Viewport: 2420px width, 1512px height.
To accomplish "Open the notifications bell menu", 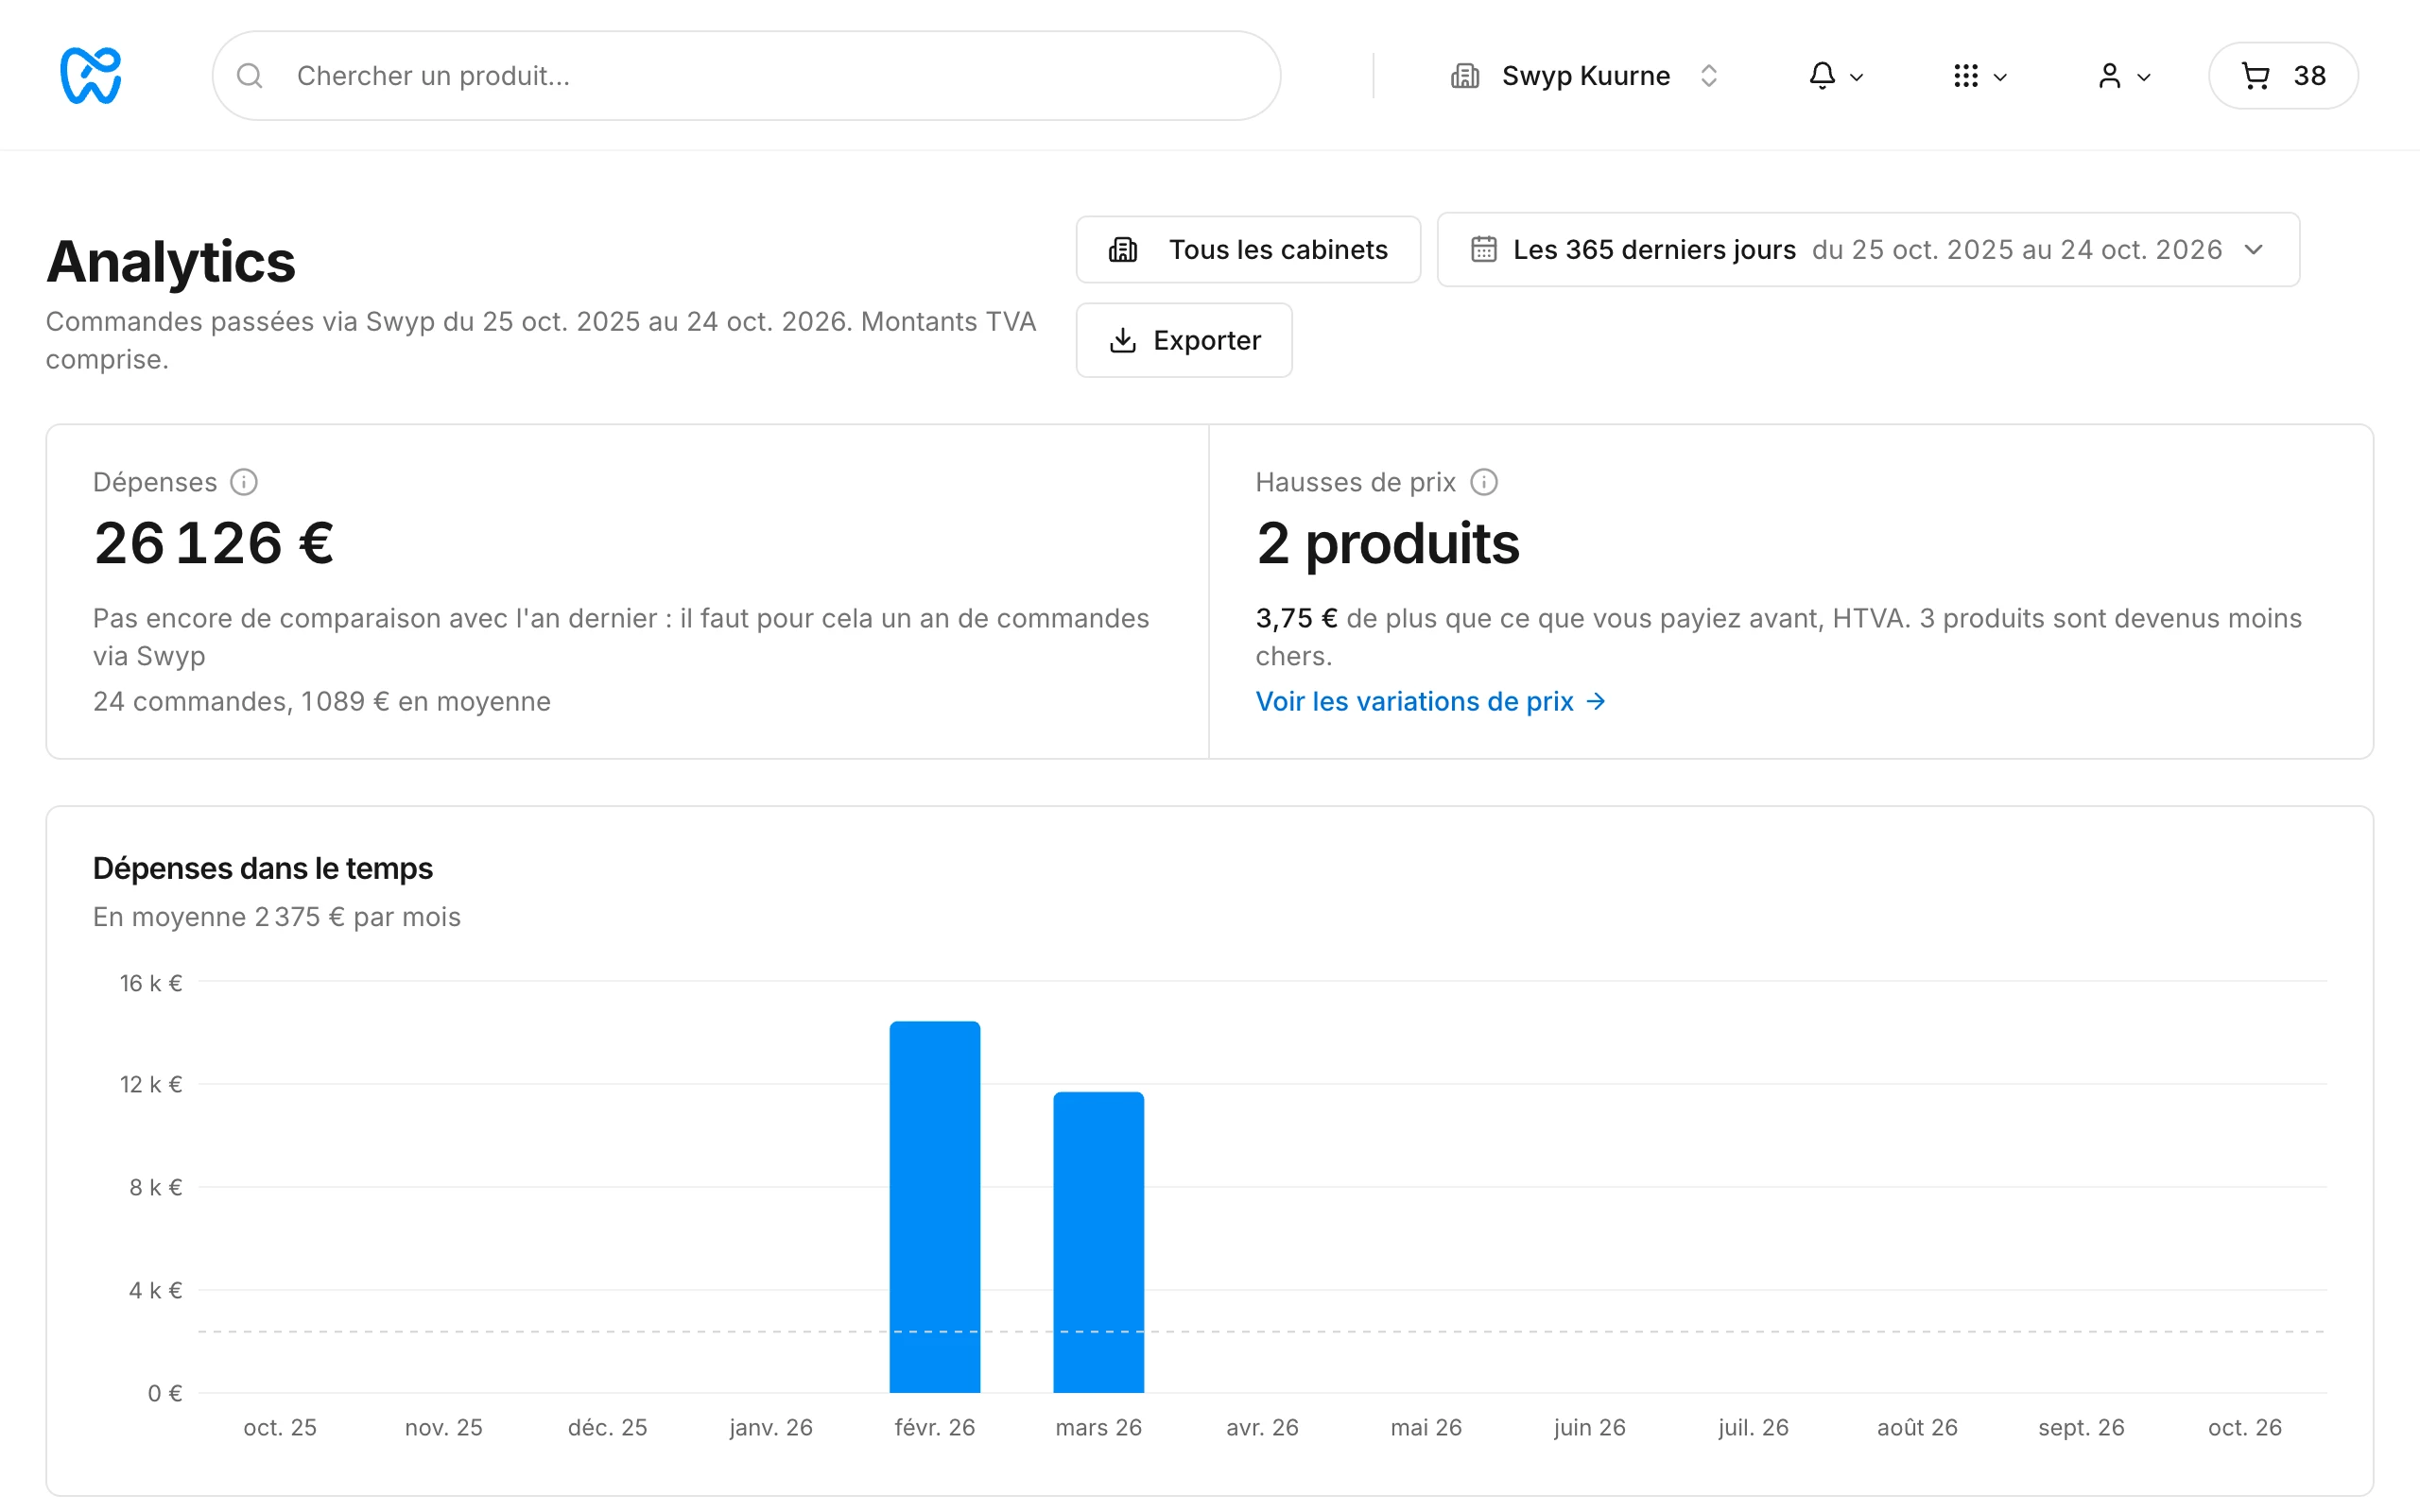I will pyautogui.click(x=1835, y=76).
